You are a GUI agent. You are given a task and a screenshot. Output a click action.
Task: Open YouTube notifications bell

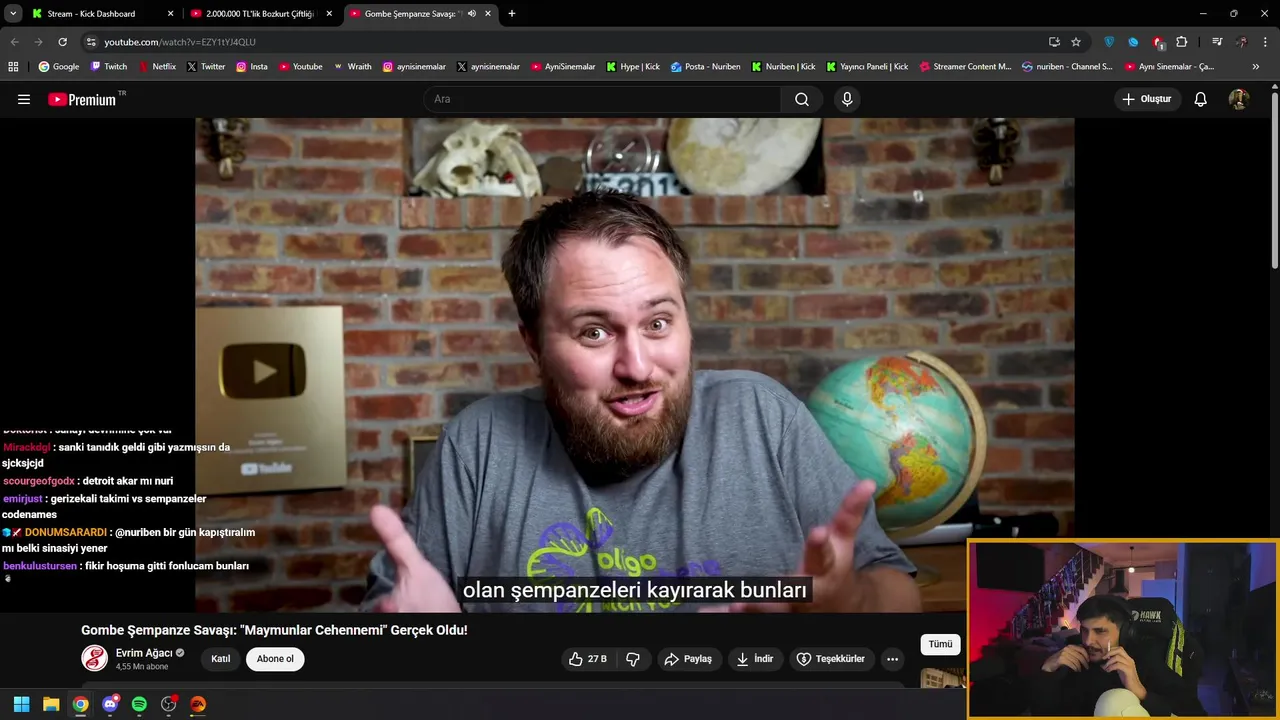1201,99
